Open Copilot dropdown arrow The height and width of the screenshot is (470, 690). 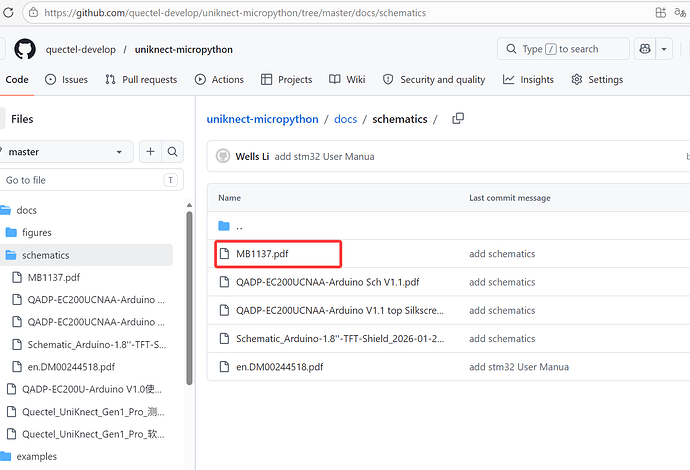click(664, 49)
